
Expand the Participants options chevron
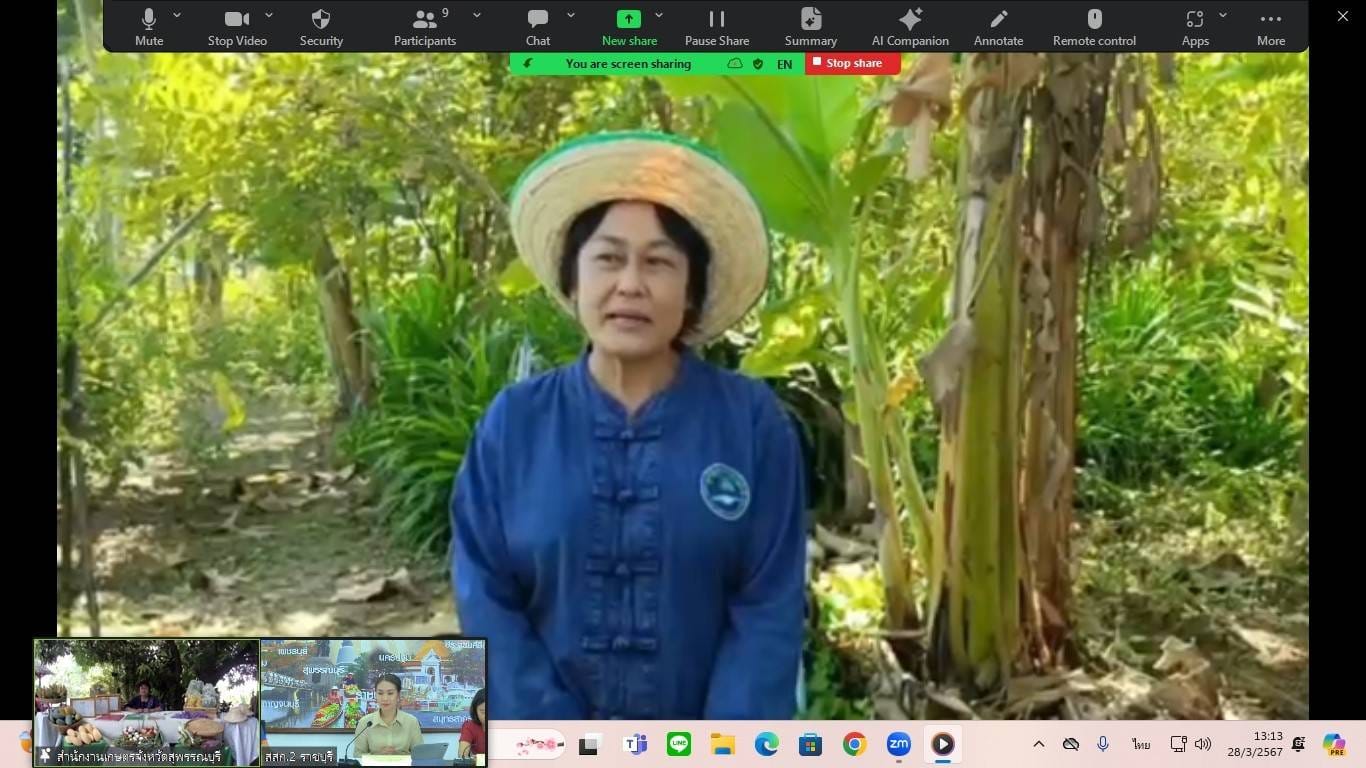[477, 16]
